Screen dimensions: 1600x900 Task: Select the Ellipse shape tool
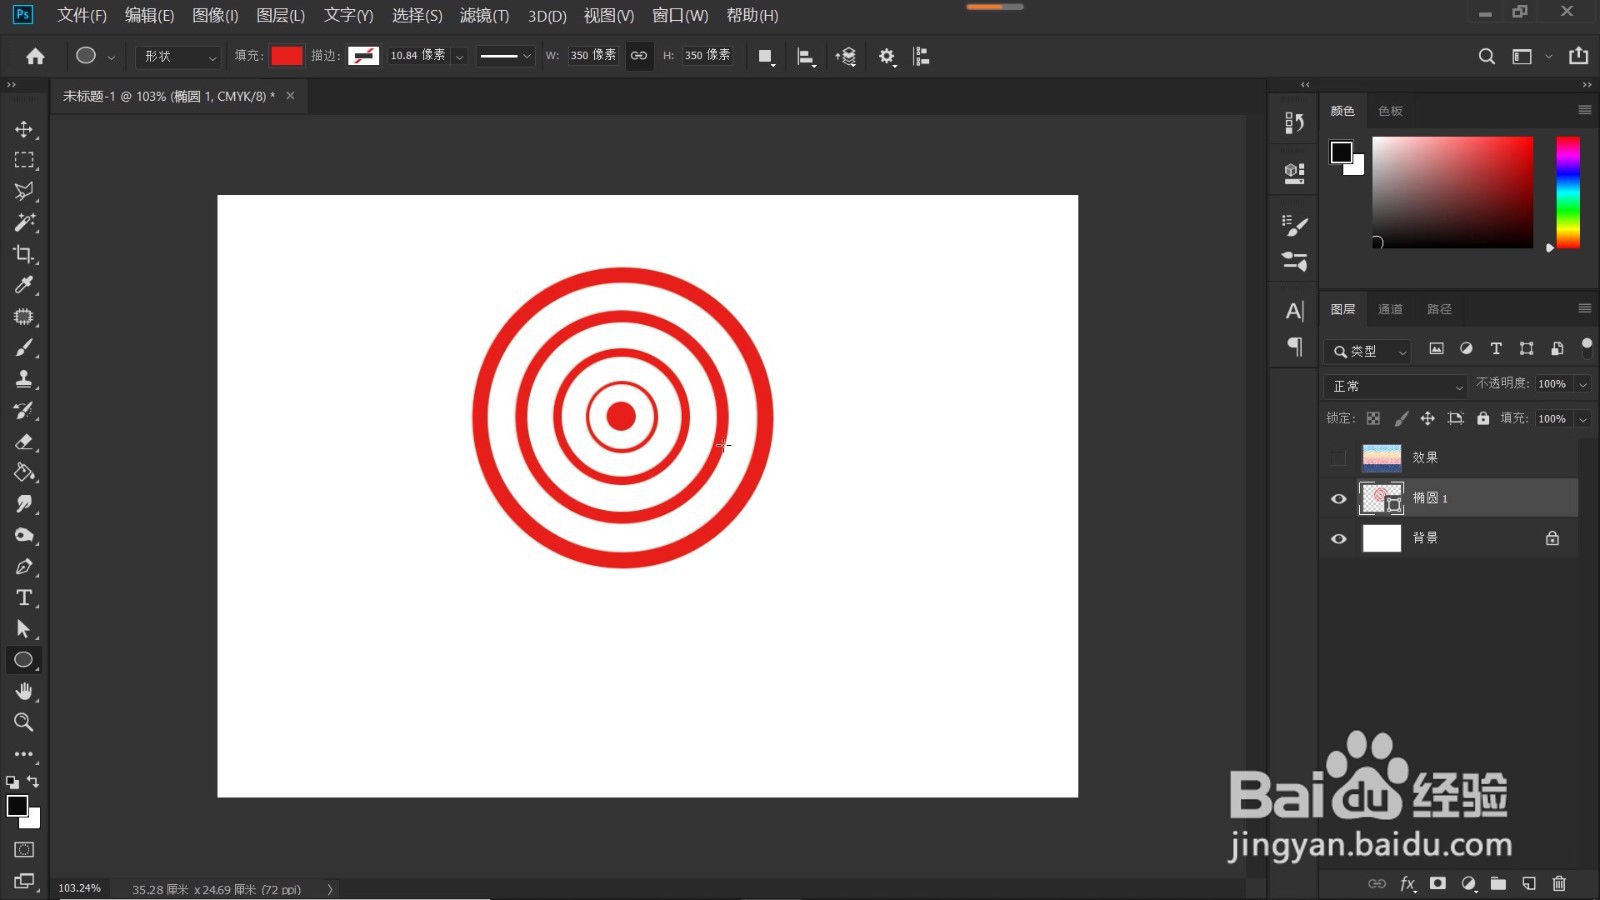pos(24,660)
